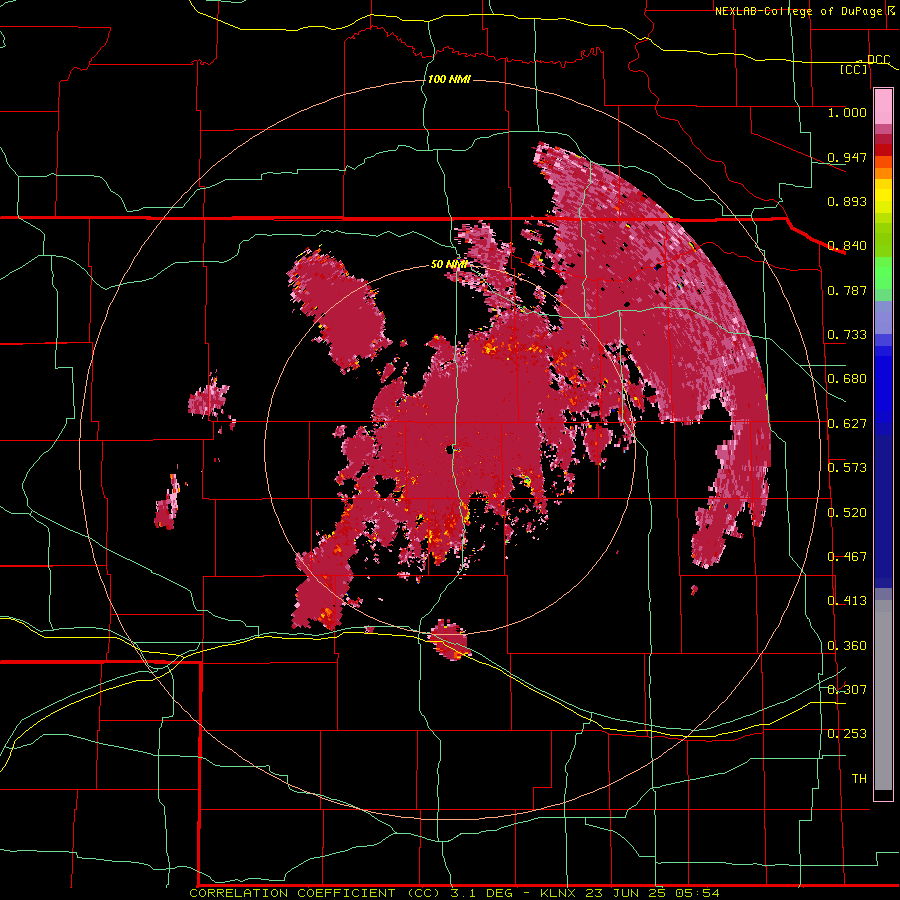Click the [CC] legend header

click(x=854, y=69)
